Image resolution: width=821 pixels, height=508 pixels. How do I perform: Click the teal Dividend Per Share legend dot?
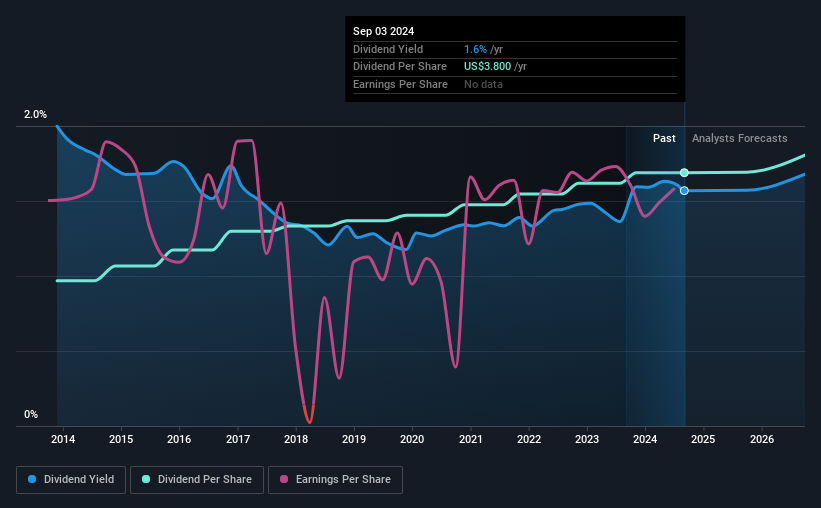[x=146, y=479]
